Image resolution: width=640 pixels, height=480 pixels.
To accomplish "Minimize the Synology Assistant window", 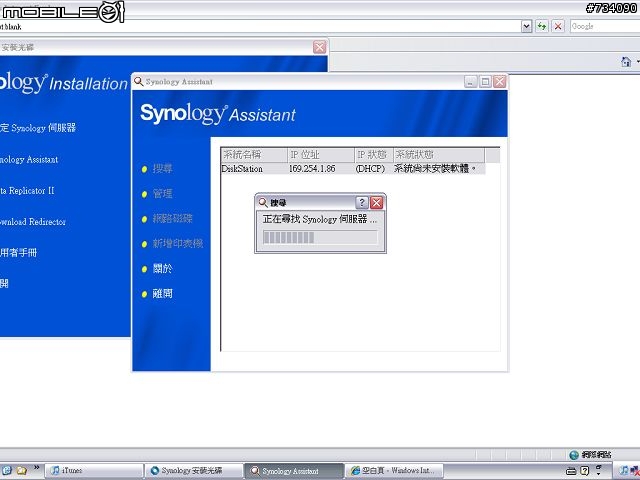I will click(x=471, y=82).
